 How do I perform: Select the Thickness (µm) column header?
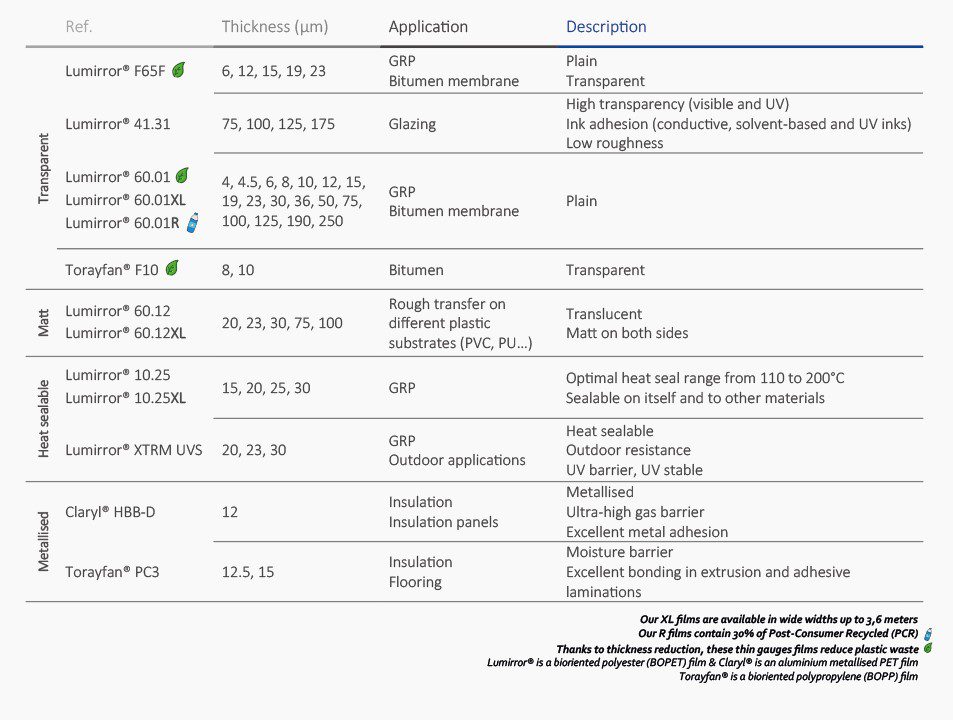pos(275,27)
